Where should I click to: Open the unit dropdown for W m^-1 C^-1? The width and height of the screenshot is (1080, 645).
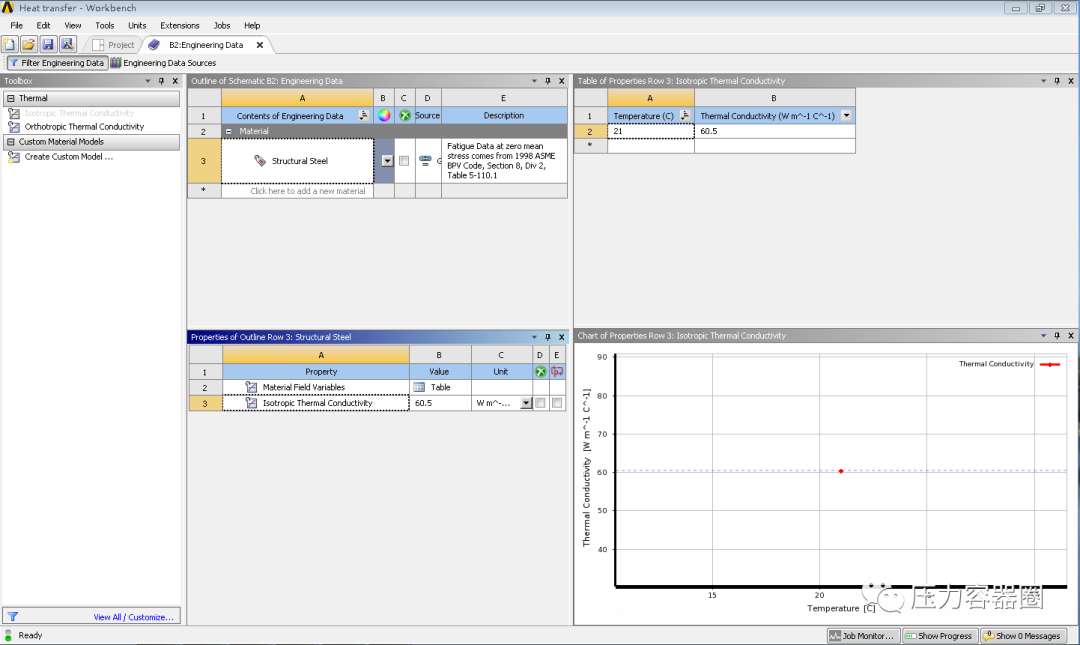point(525,401)
